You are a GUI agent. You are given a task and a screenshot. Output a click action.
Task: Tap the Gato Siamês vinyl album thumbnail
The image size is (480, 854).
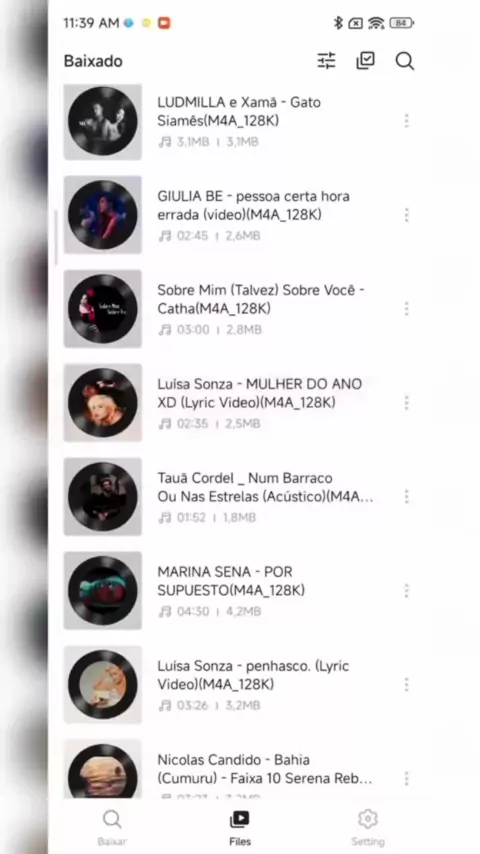(x=102, y=121)
